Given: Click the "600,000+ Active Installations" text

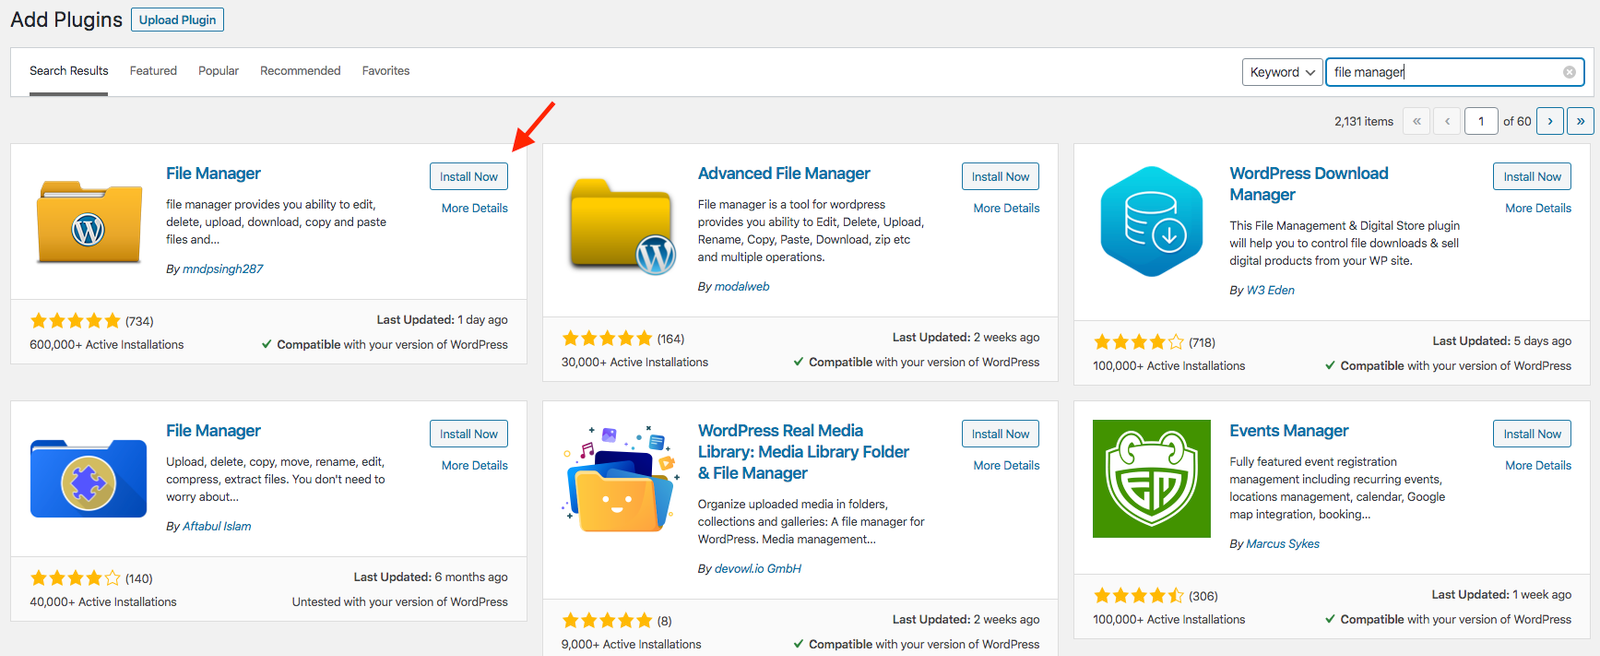Looking at the screenshot, I should [x=107, y=345].
